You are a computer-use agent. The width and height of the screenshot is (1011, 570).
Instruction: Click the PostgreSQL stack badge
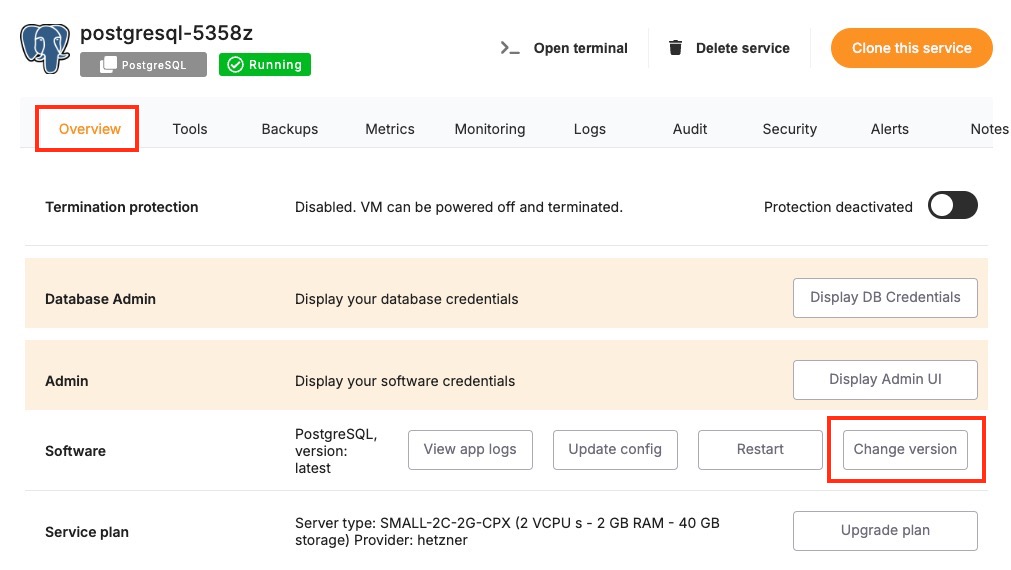(x=143, y=65)
